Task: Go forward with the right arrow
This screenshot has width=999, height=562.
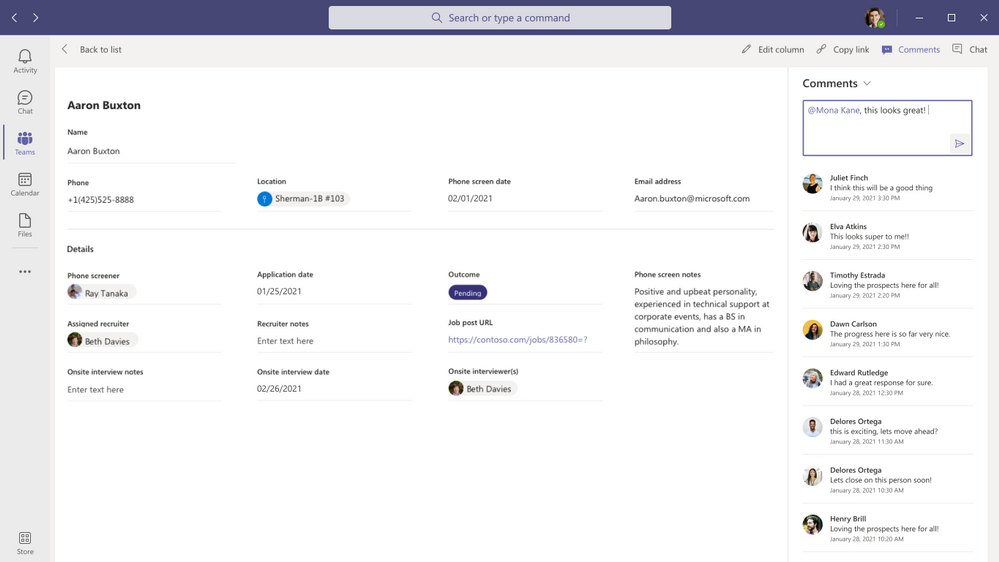Action: tap(36, 18)
